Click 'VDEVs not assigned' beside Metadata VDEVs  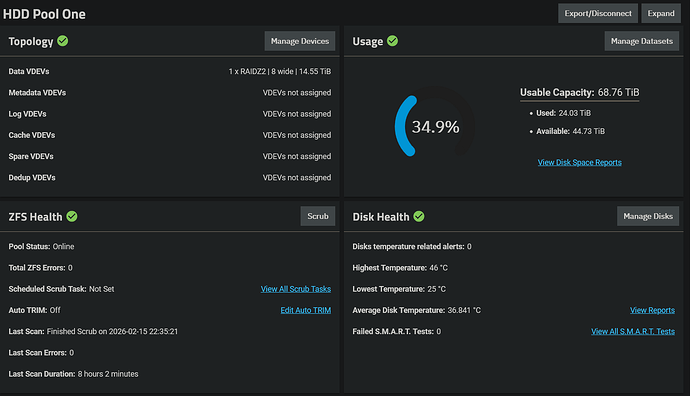[x=297, y=92]
